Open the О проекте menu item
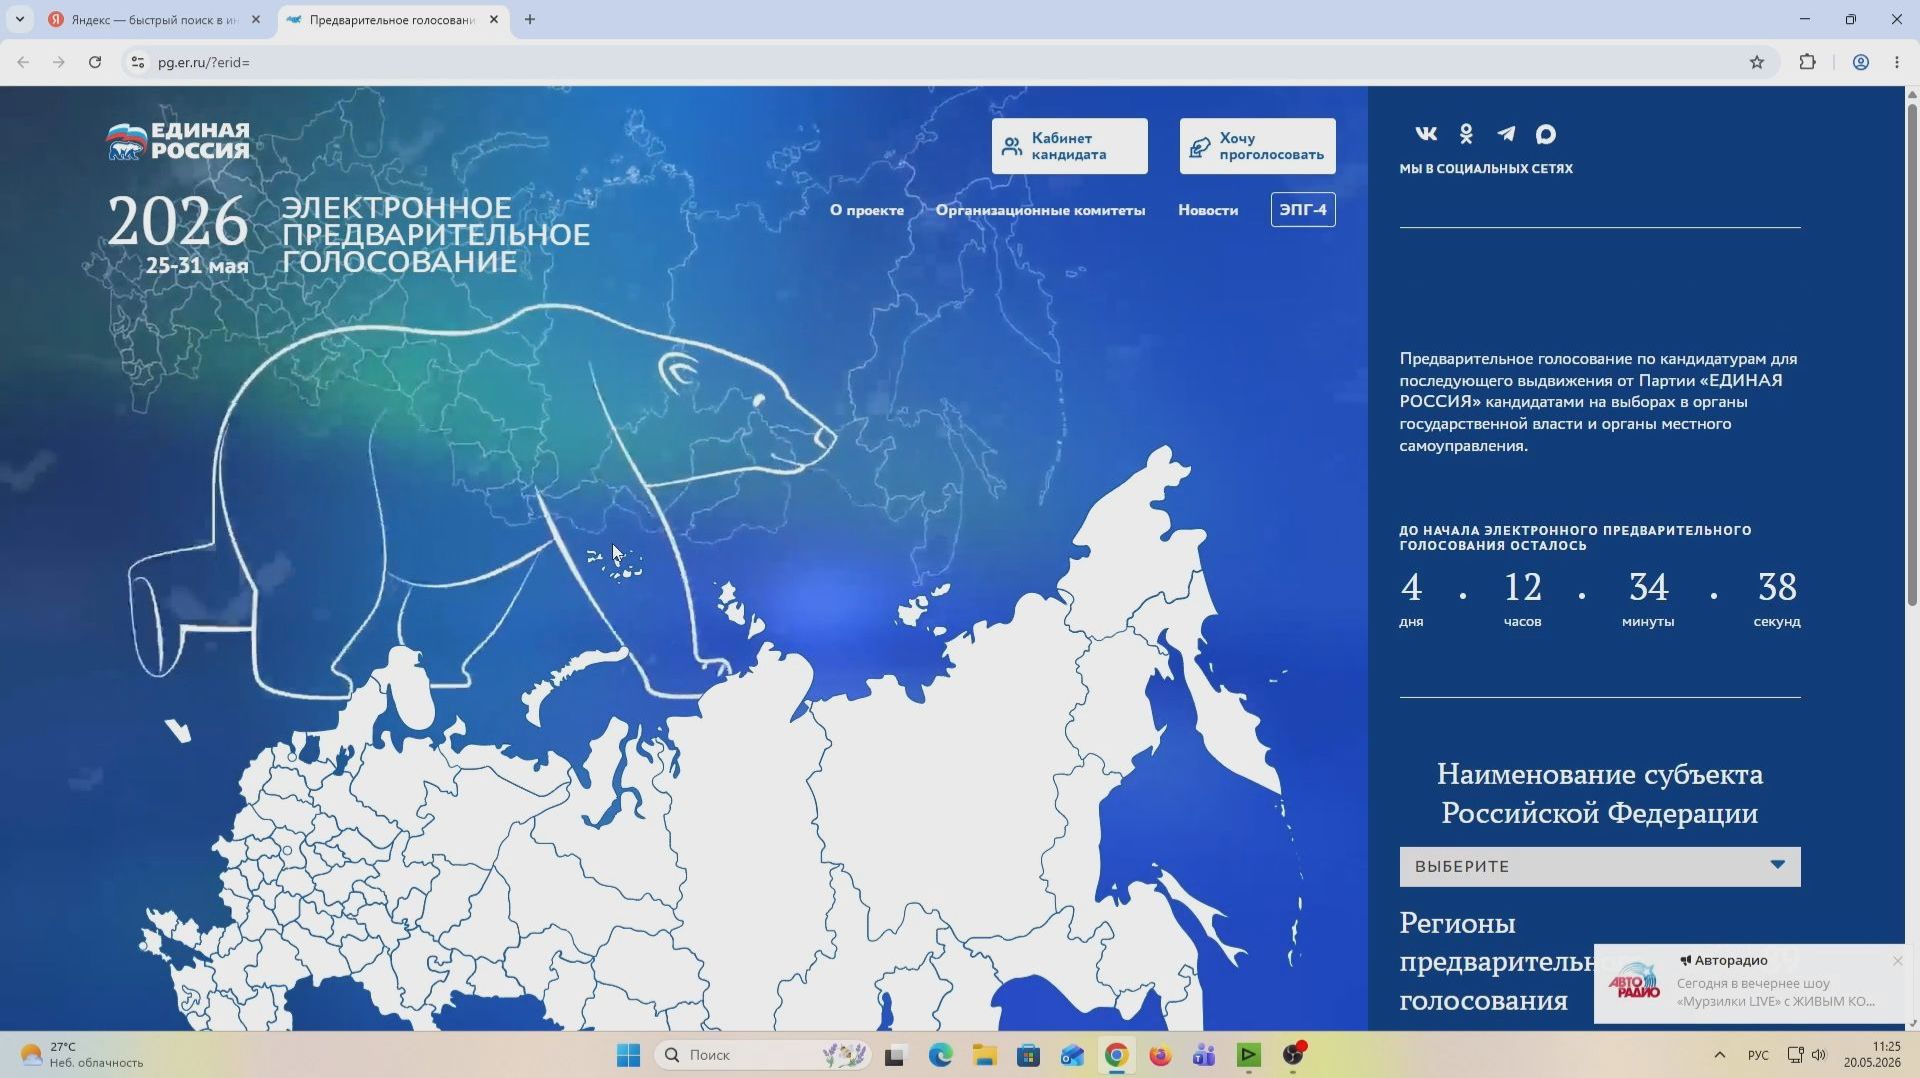 click(x=867, y=210)
